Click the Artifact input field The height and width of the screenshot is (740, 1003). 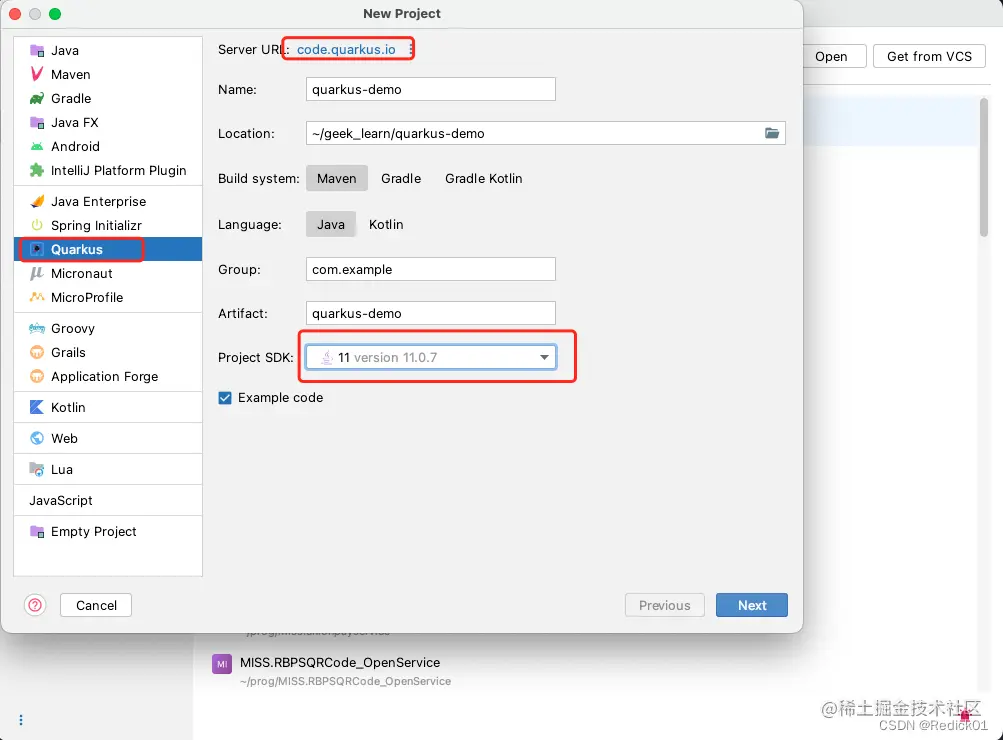pyautogui.click(x=431, y=313)
